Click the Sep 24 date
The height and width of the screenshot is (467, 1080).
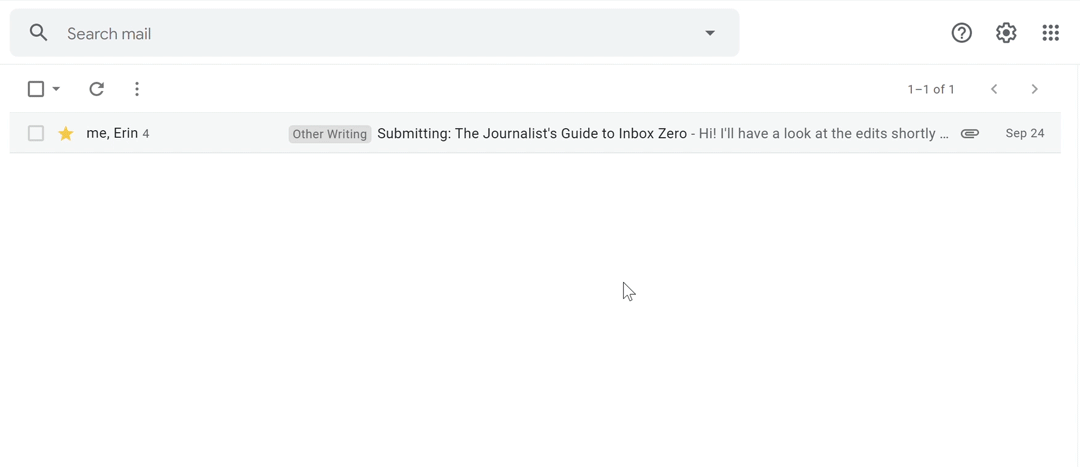pyautogui.click(x=1024, y=133)
